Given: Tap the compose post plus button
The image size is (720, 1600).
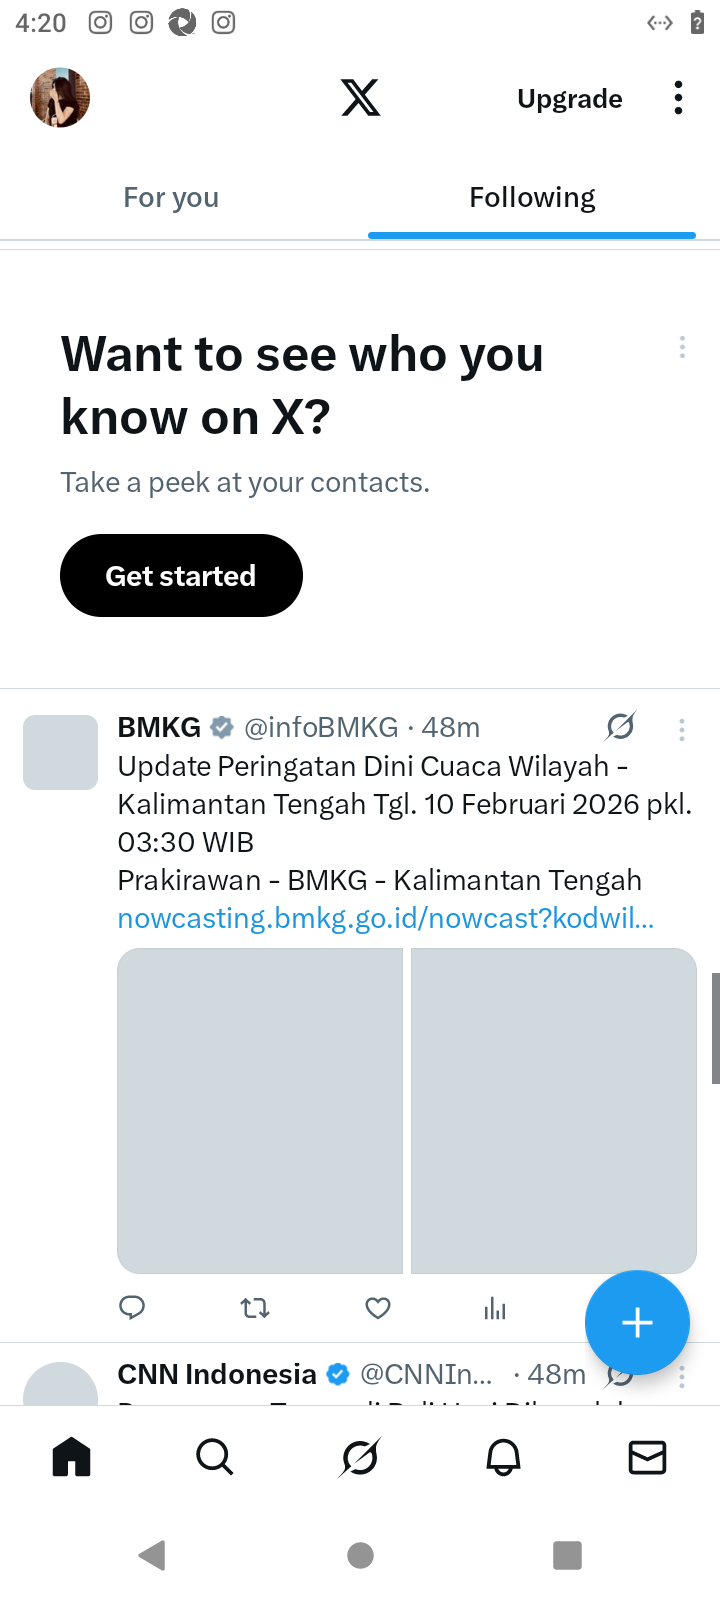Looking at the screenshot, I should click(x=637, y=1322).
